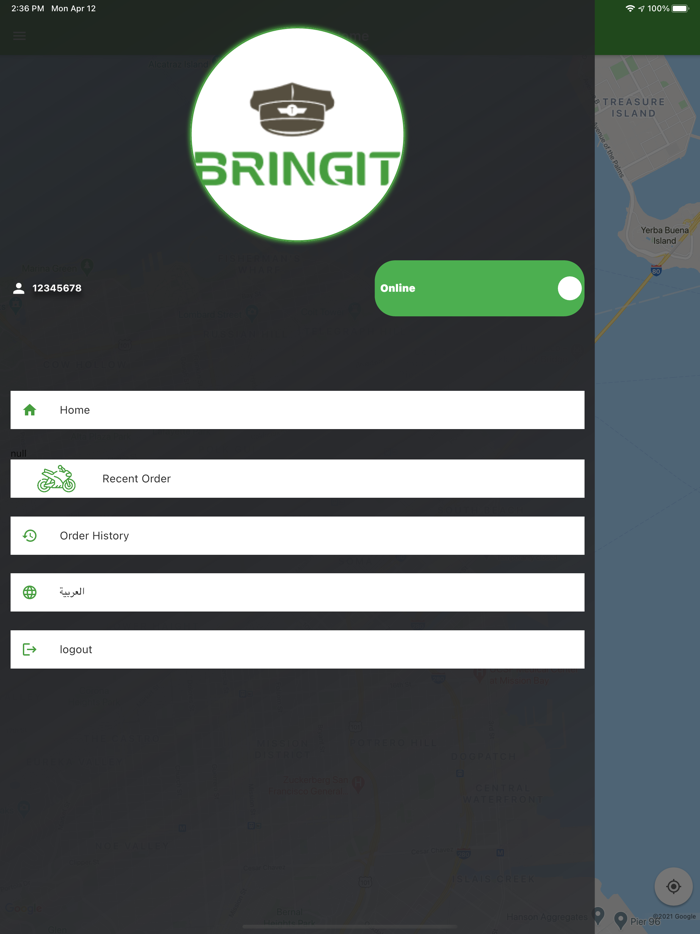
Task: Tap the dimmed hamburger menu icon
Action: click(x=20, y=36)
